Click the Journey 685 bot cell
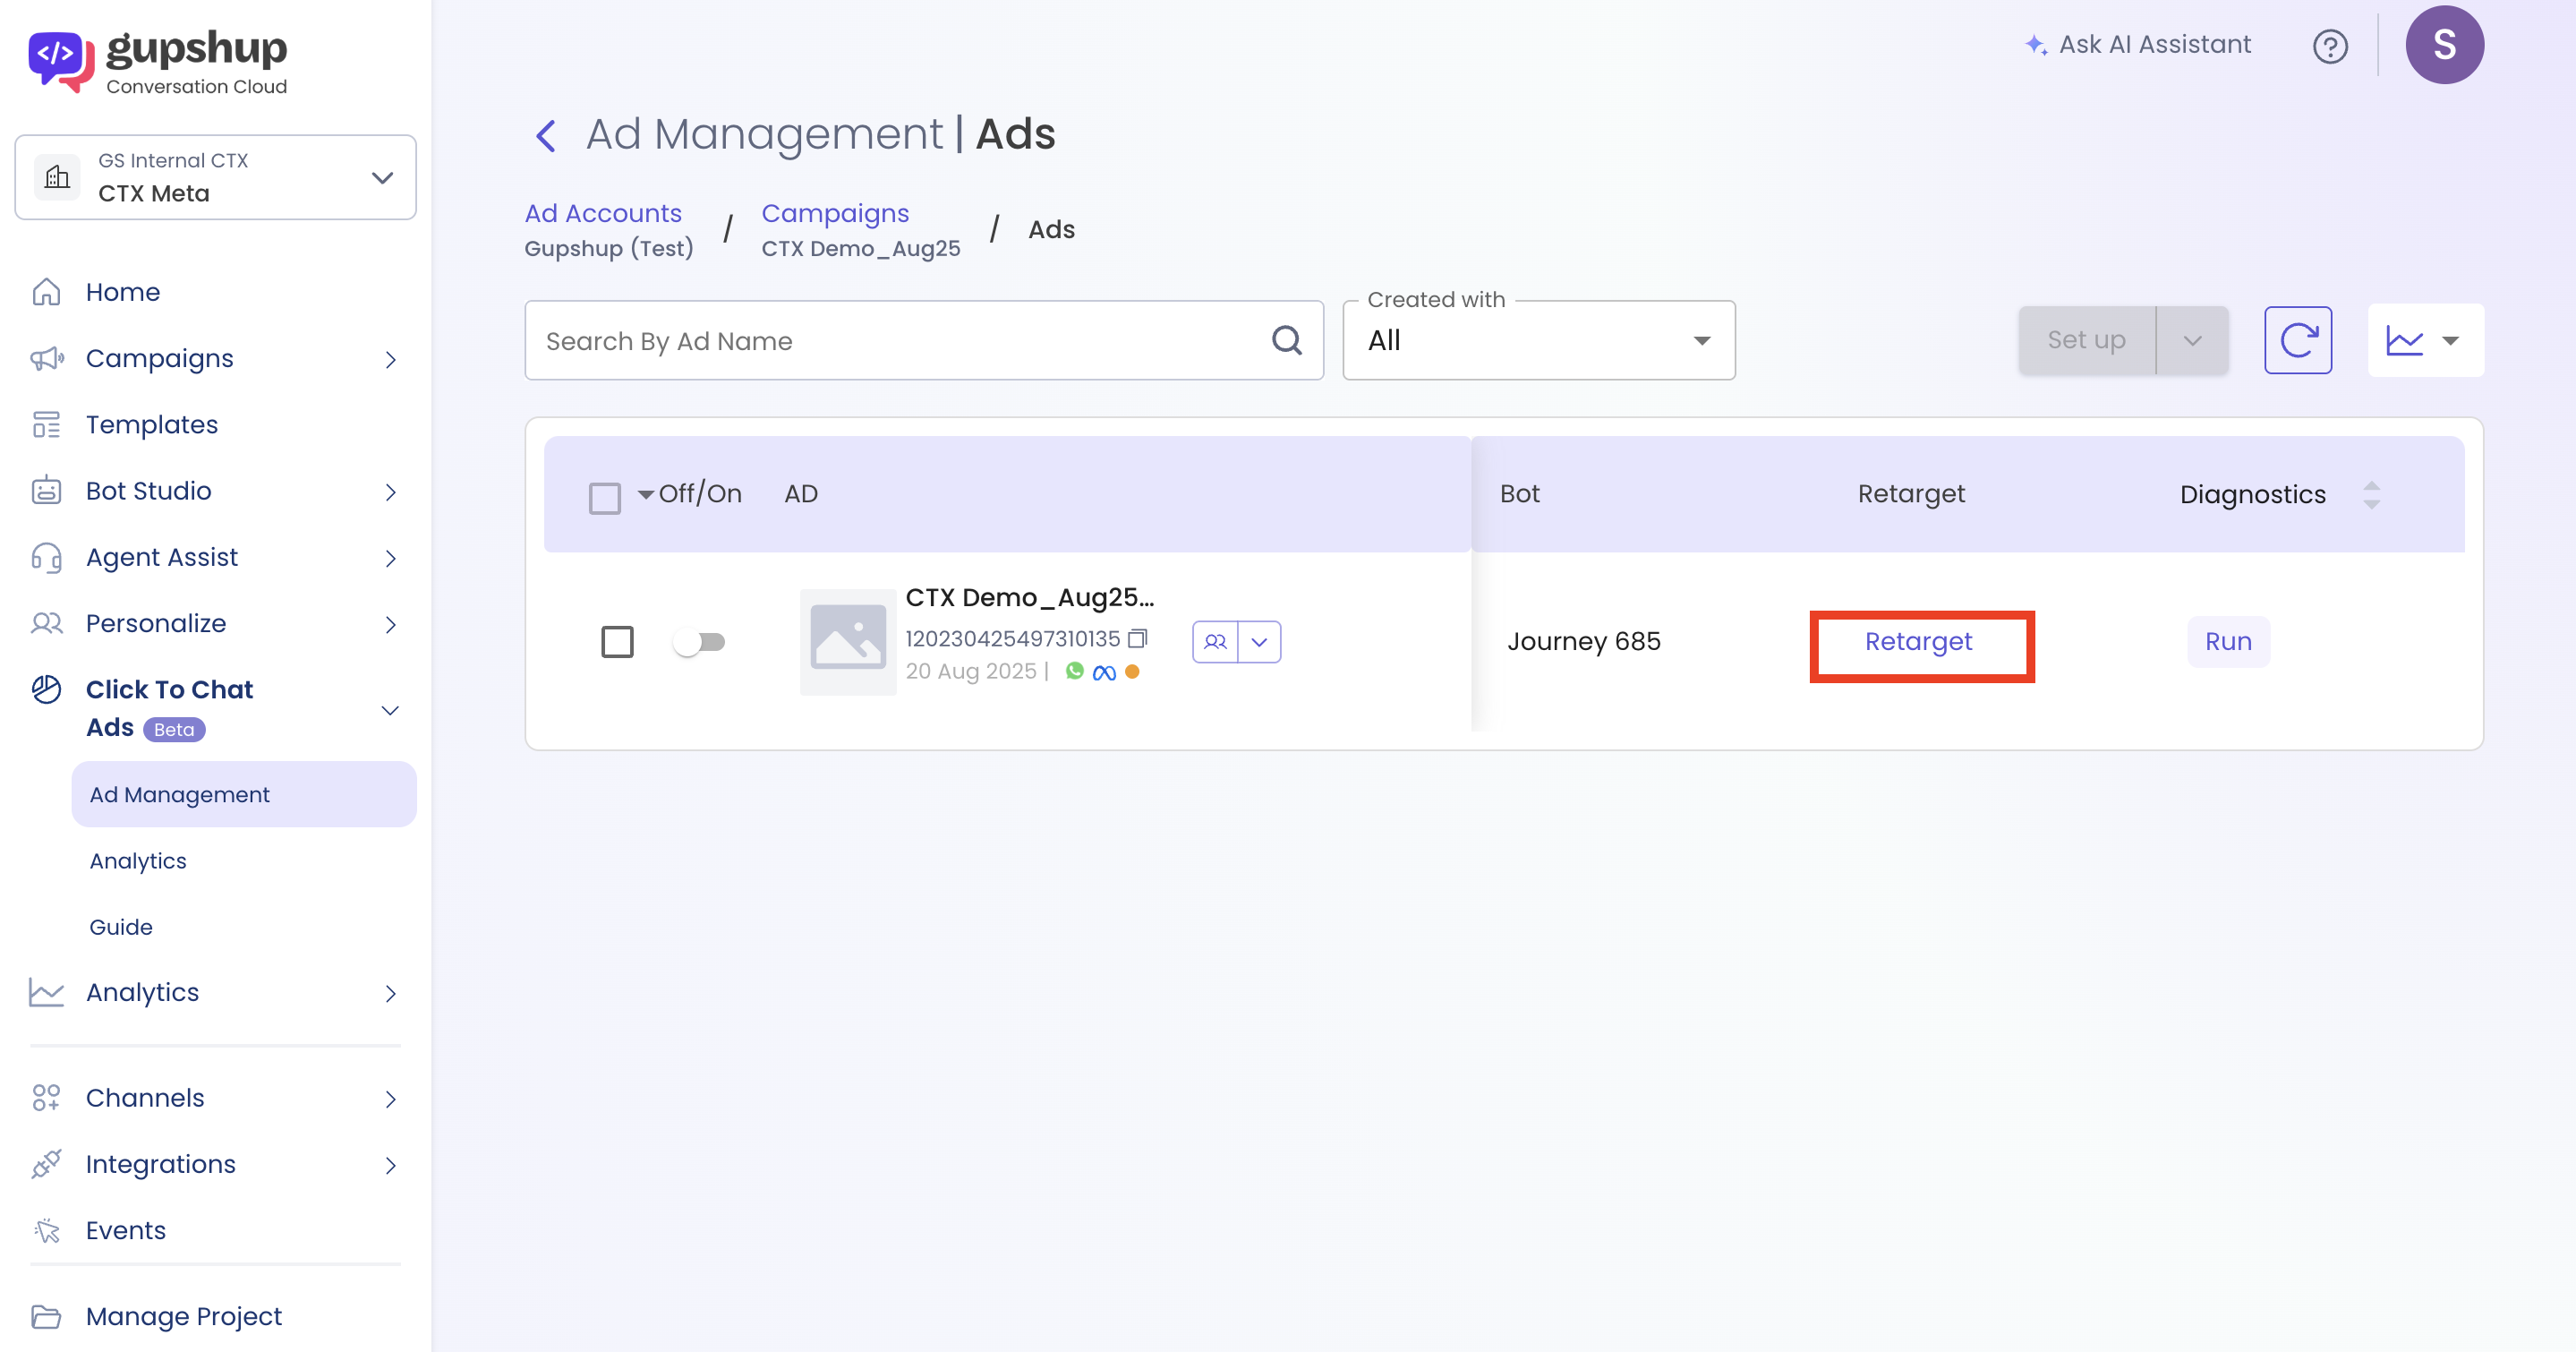 coord(1584,642)
